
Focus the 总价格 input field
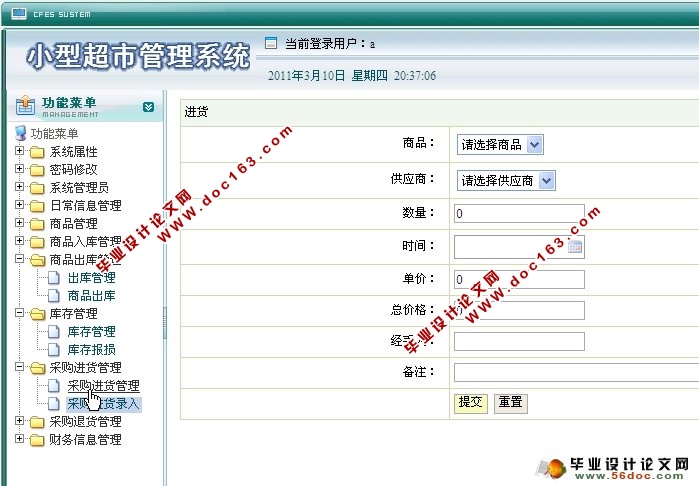[x=519, y=310]
